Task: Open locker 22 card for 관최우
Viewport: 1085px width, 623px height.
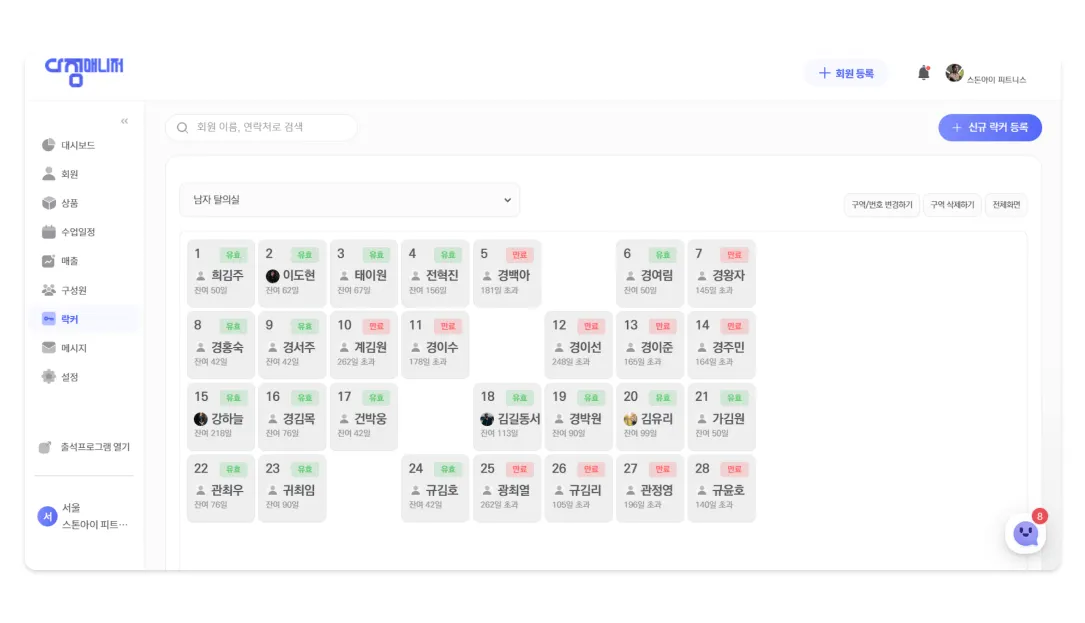Action: (x=221, y=488)
